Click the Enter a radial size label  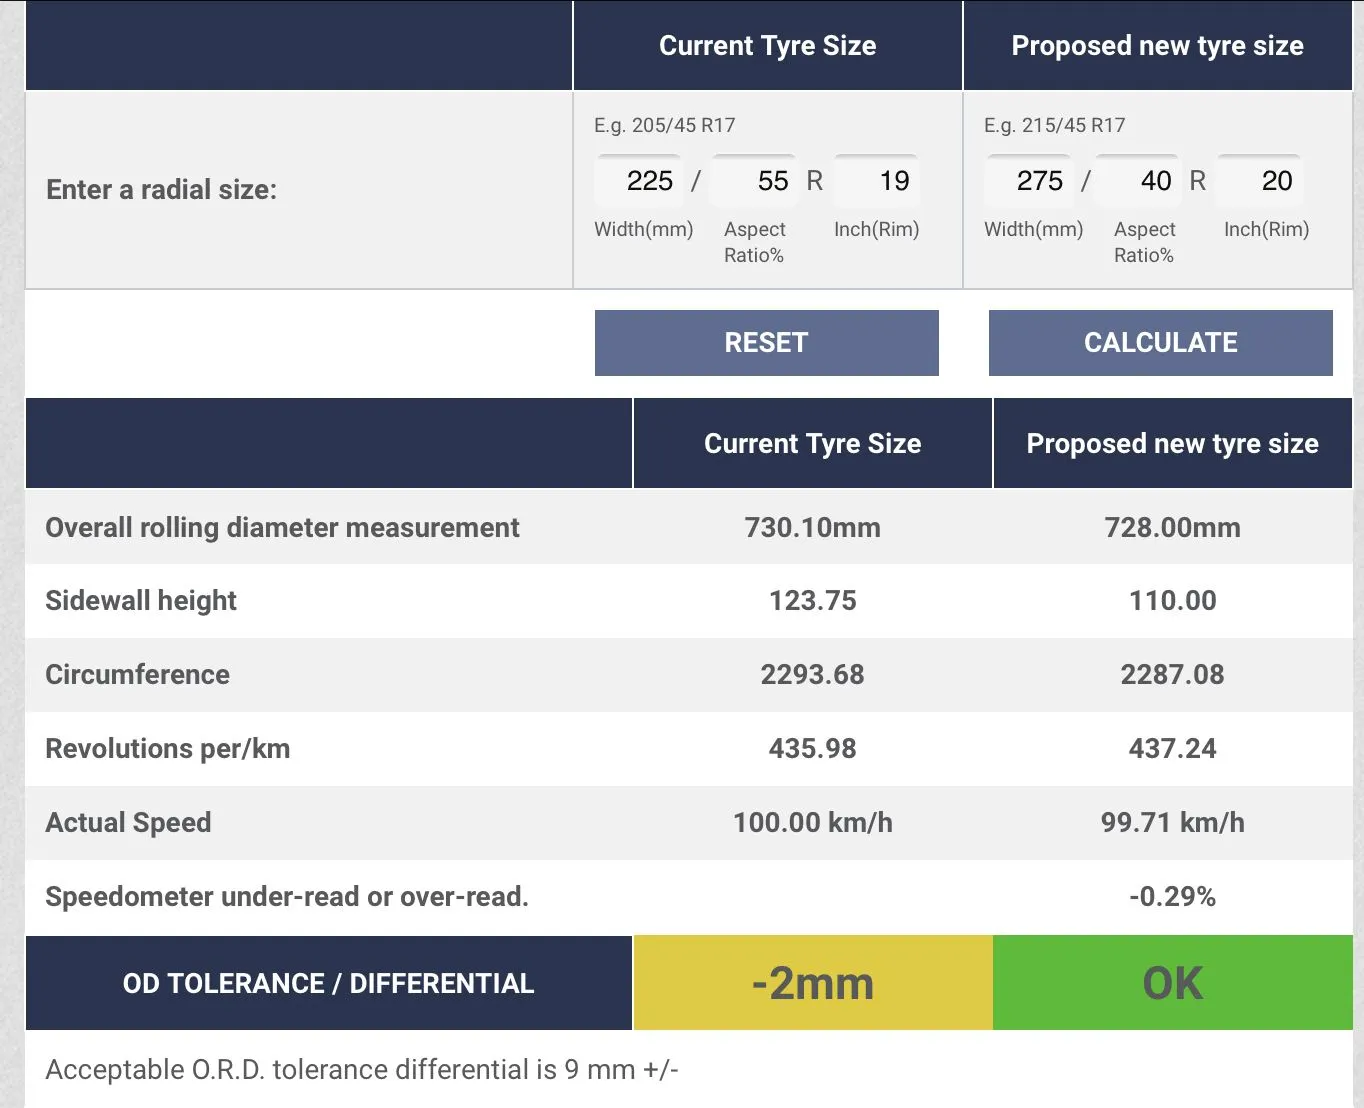click(x=161, y=190)
